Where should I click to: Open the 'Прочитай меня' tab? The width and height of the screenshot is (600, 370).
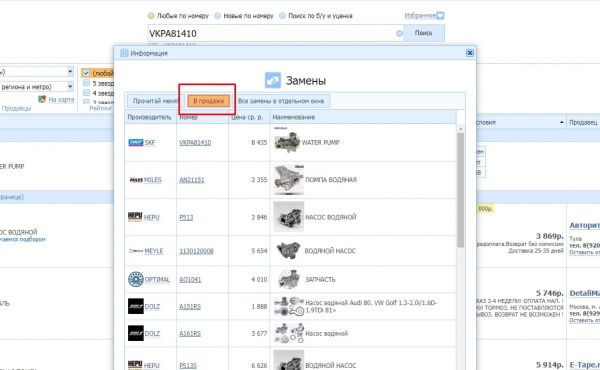coord(155,101)
